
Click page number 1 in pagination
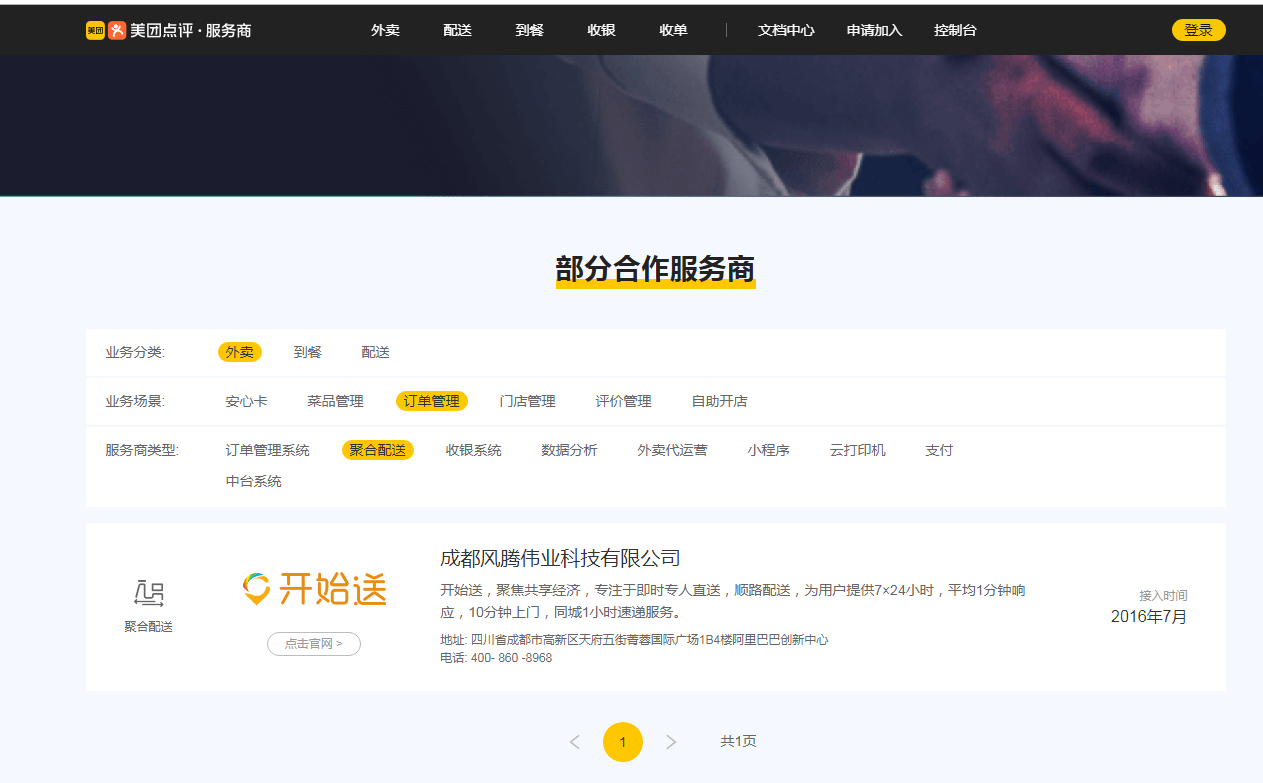pyautogui.click(x=622, y=742)
